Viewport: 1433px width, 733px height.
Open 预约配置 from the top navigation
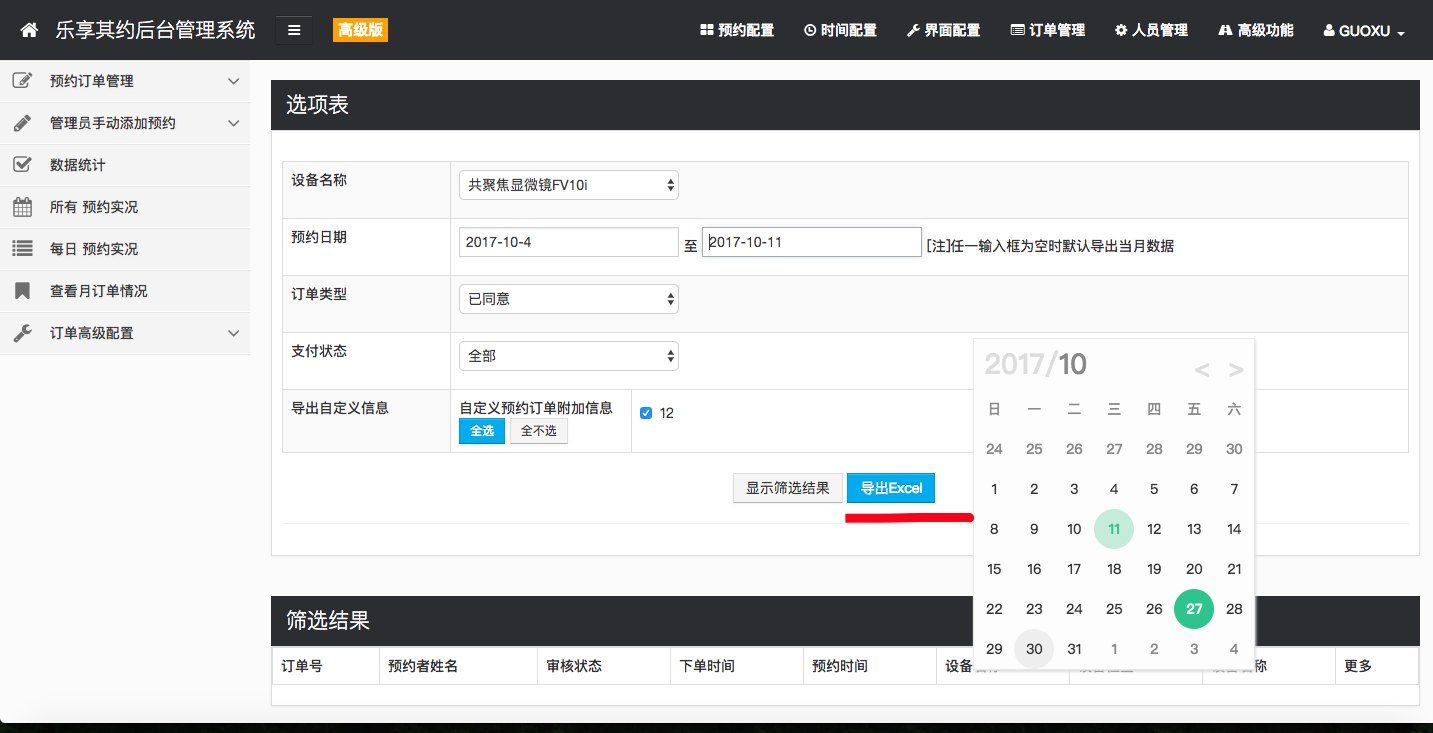pyautogui.click(x=737, y=30)
